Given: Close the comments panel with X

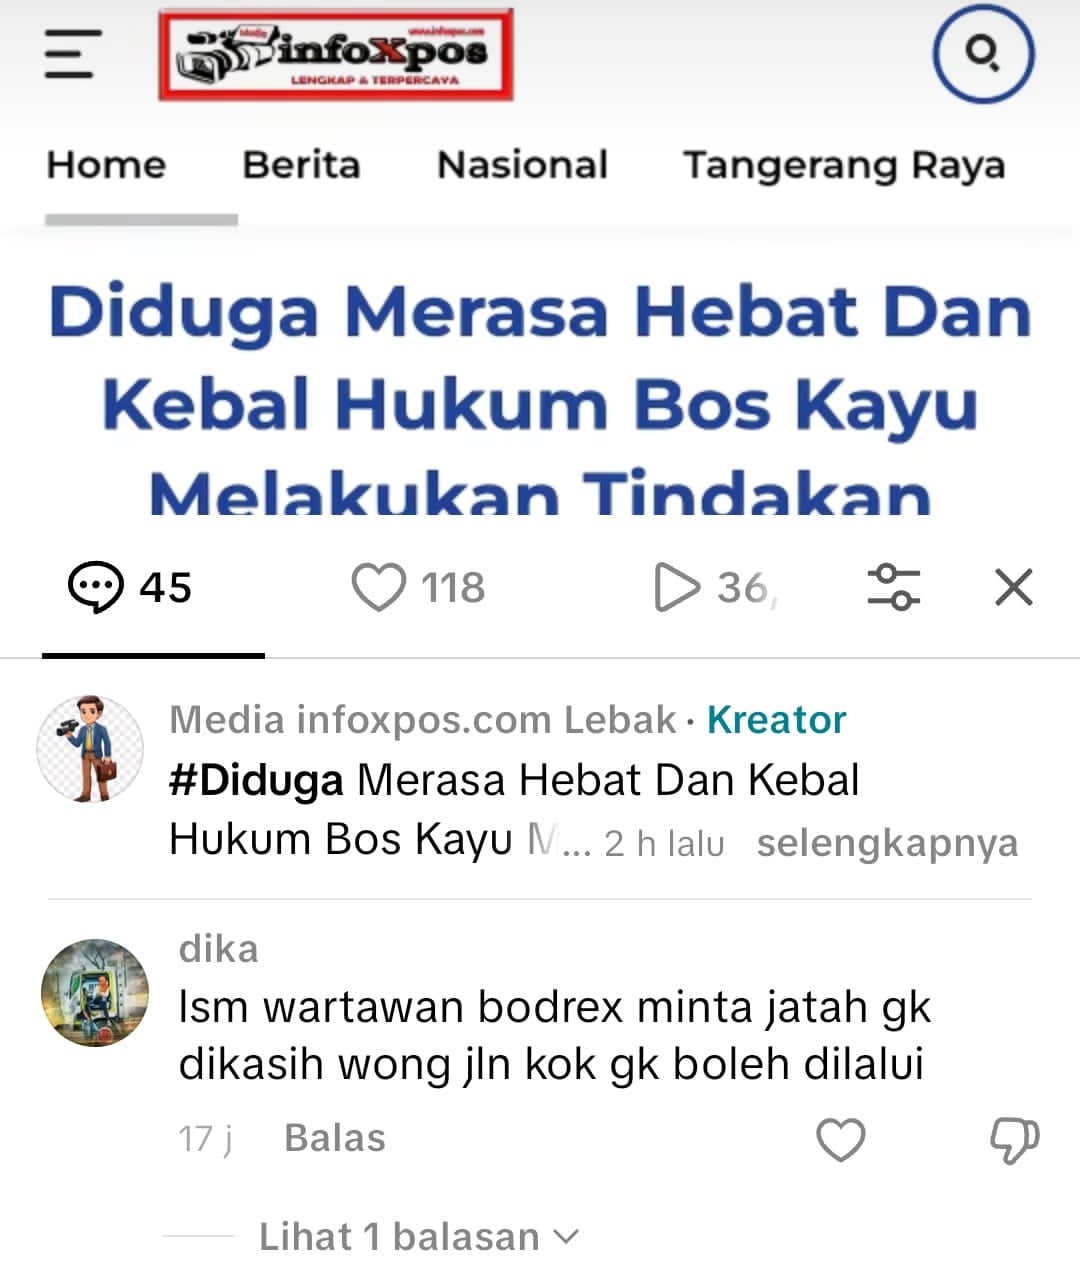Looking at the screenshot, I should [x=1014, y=587].
